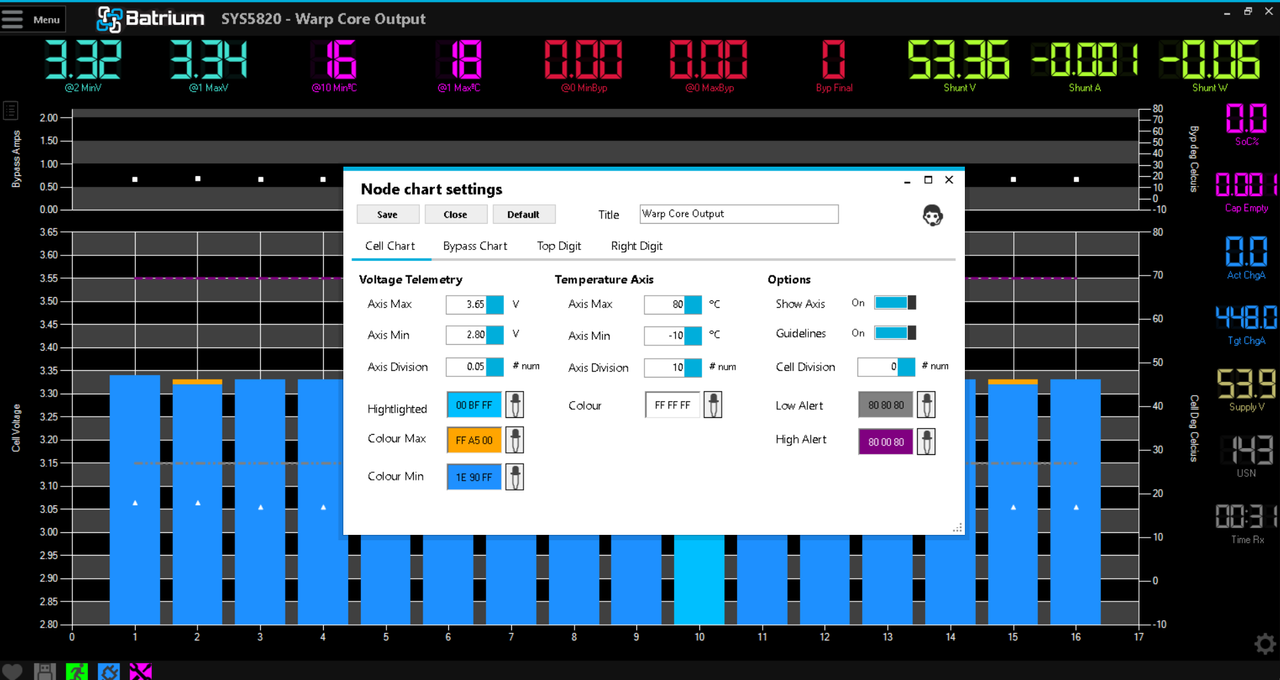The width and height of the screenshot is (1280, 680).
Task: Click the Highlighted 00 BF FF swatch
Action: pyautogui.click(x=474, y=405)
